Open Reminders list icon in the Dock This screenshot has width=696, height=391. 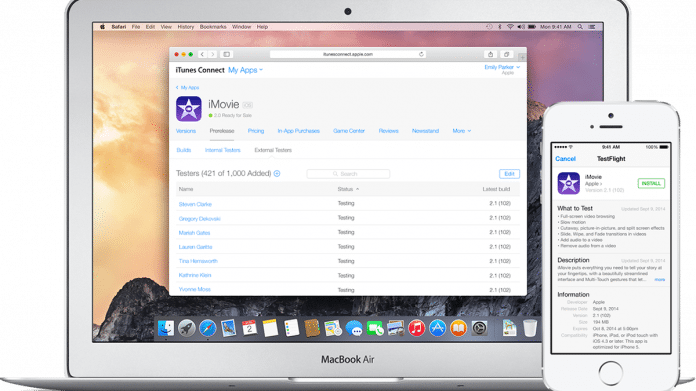coord(291,328)
